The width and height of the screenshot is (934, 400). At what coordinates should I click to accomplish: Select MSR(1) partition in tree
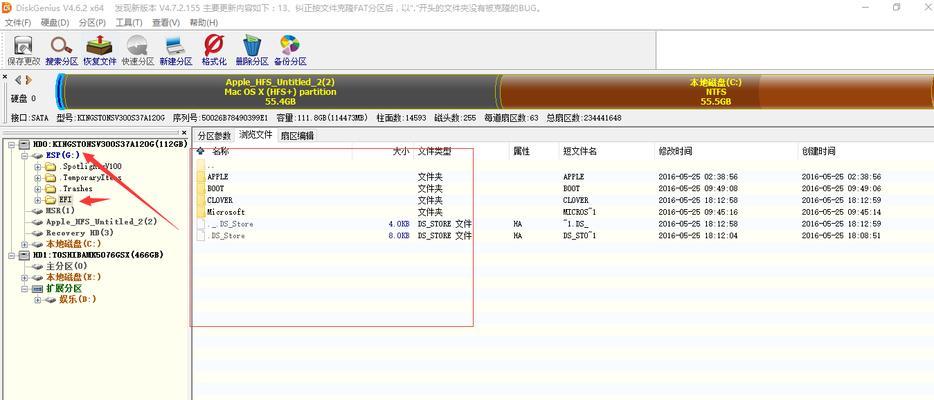click(x=60, y=211)
